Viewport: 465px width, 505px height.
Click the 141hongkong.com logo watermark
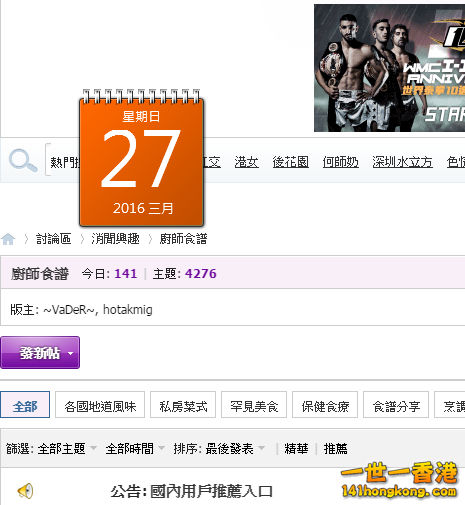(x=399, y=480)
